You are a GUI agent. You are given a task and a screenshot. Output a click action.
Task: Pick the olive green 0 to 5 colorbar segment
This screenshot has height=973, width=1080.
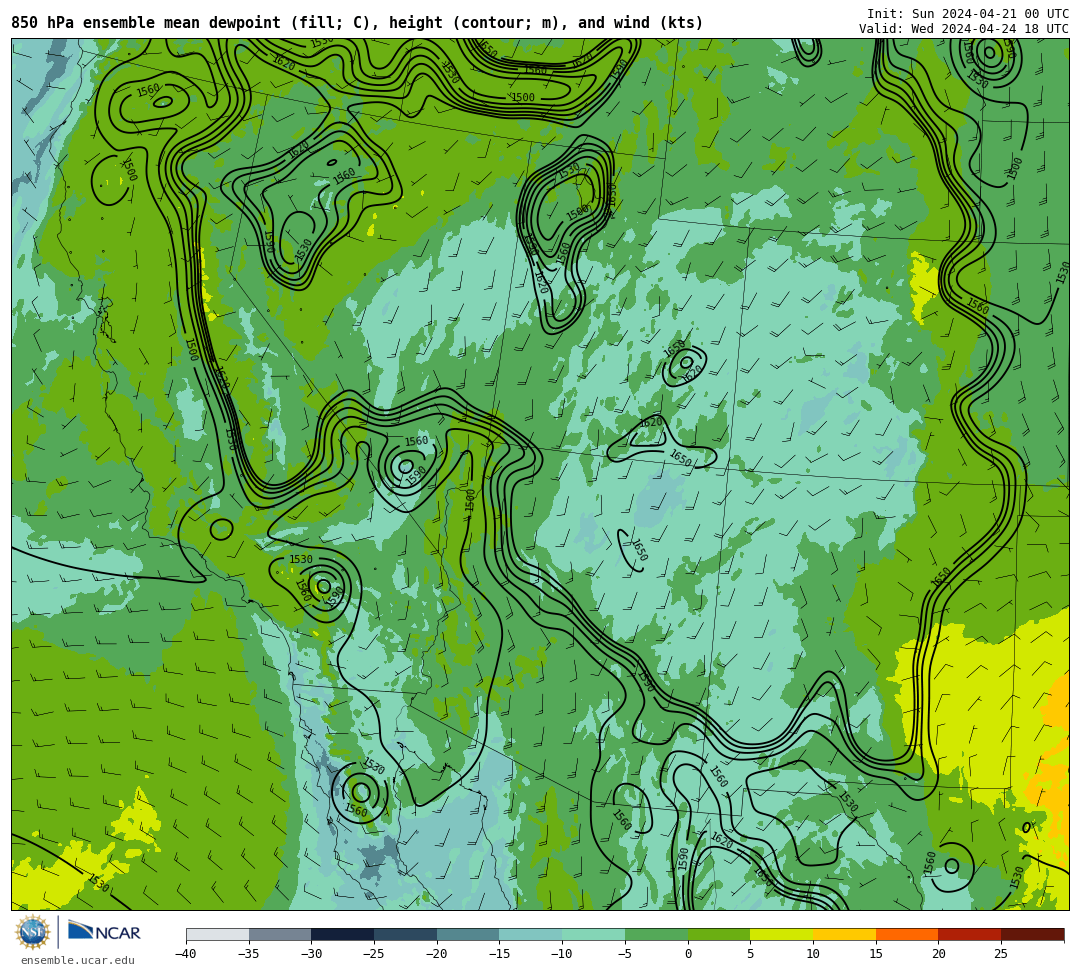coord(719,934)
